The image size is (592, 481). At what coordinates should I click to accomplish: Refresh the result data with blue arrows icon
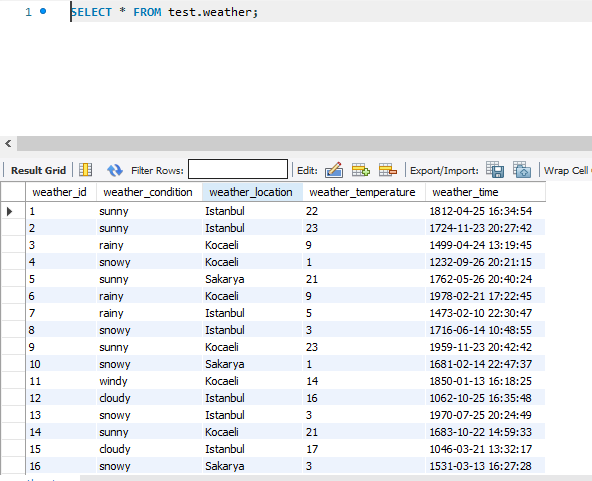[114, 170]
